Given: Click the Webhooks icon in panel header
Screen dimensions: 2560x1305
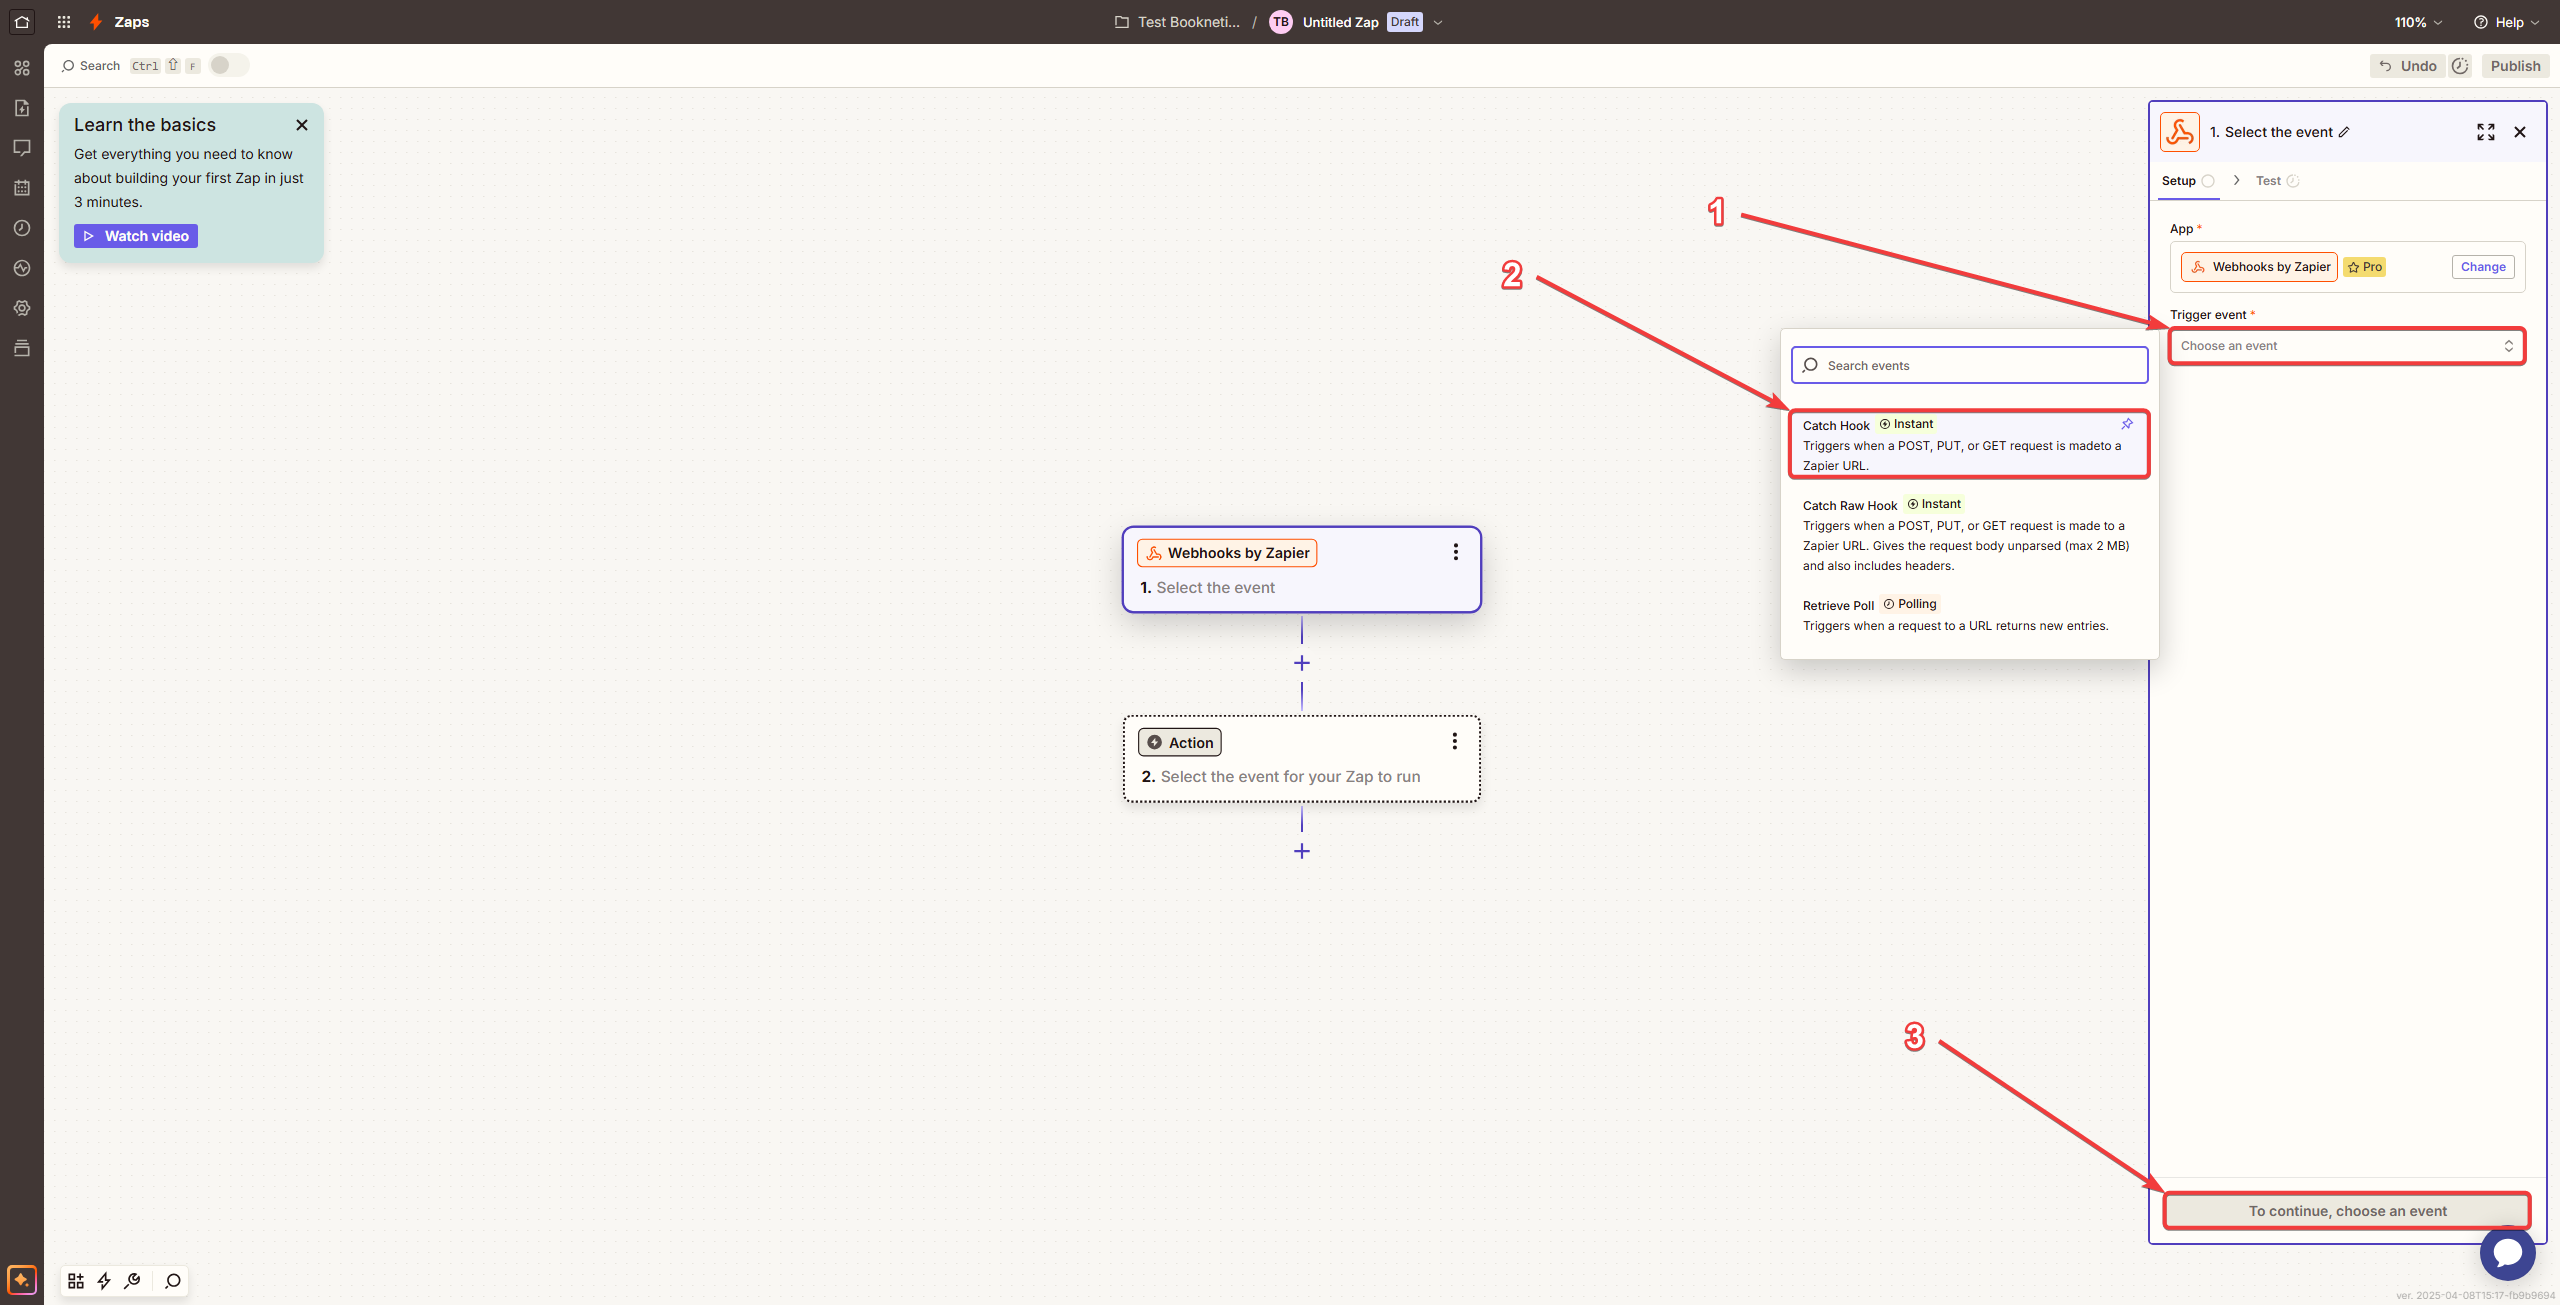Looking at the screenshot, I should click(2180, 132).
